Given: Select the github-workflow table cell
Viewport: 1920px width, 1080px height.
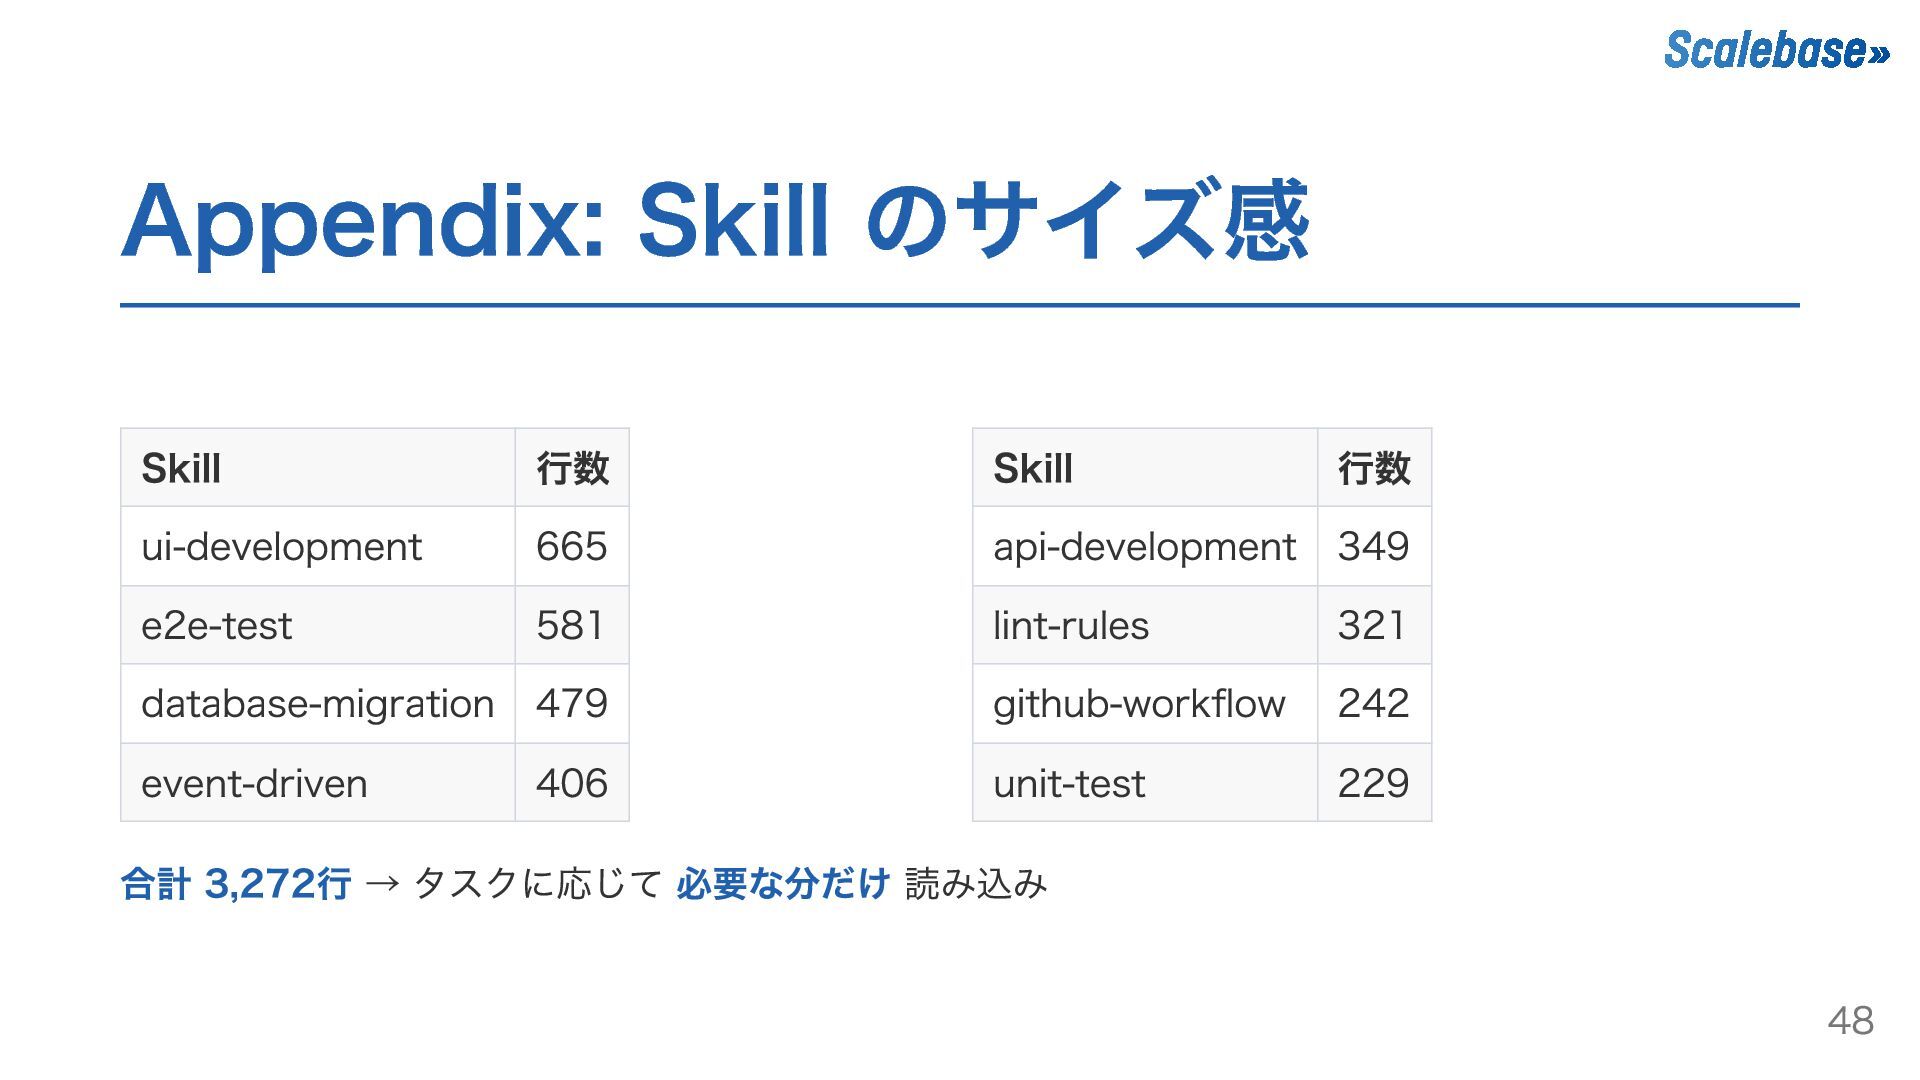Looking at the screenshot, I should 1138,704.
